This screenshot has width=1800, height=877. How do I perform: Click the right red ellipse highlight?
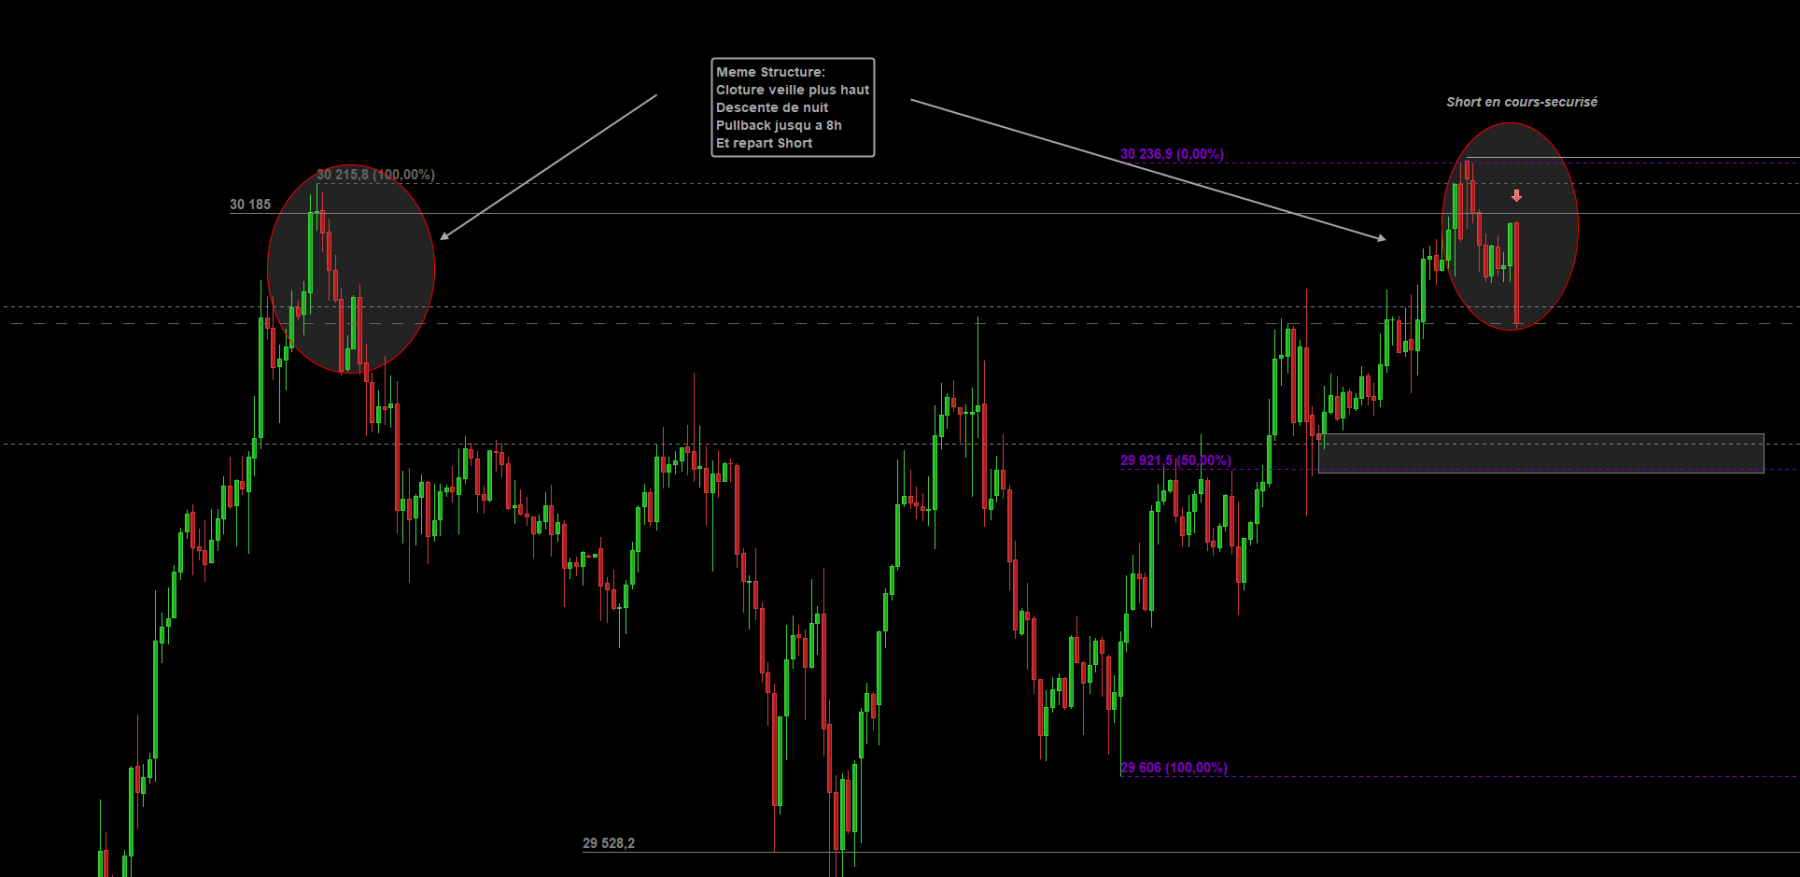pos(1510,226)
